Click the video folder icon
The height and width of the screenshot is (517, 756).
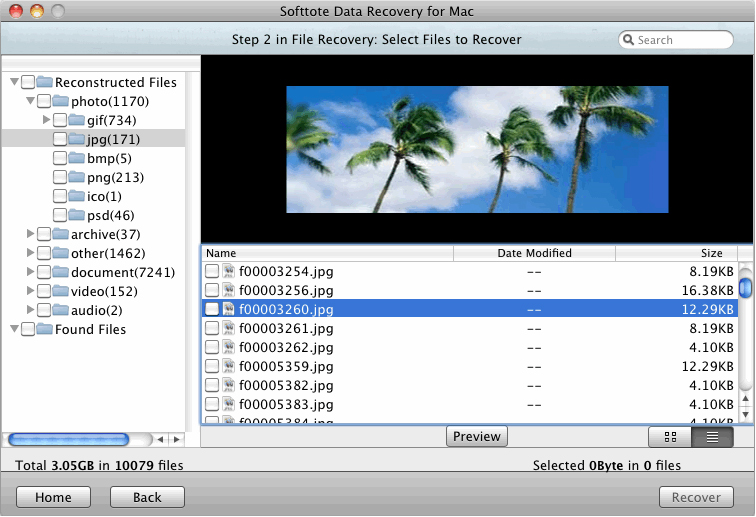(60, 291)
